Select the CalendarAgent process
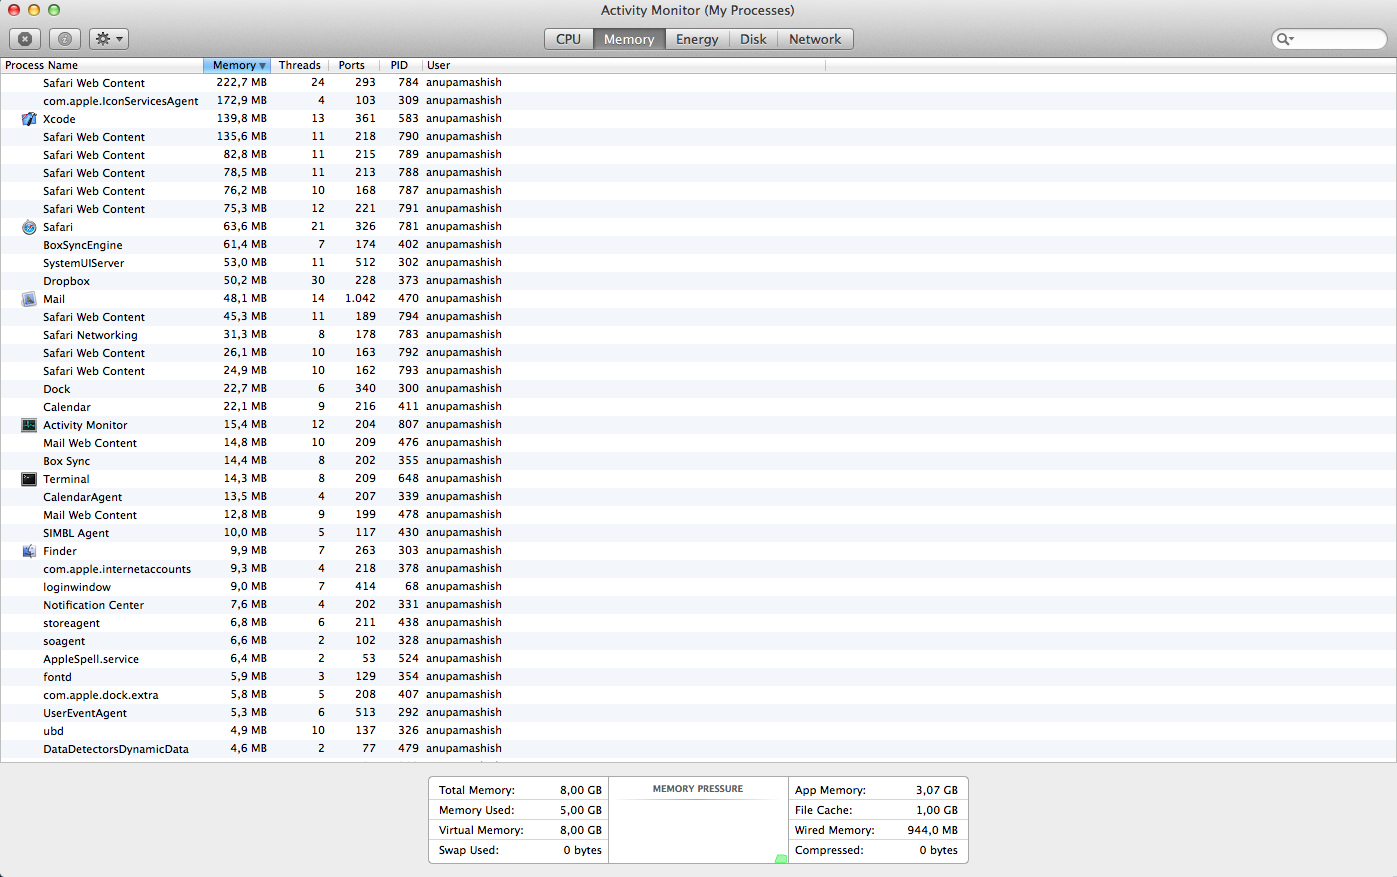This screenshot has width=1397, height=877. click(x=698, y=497)
